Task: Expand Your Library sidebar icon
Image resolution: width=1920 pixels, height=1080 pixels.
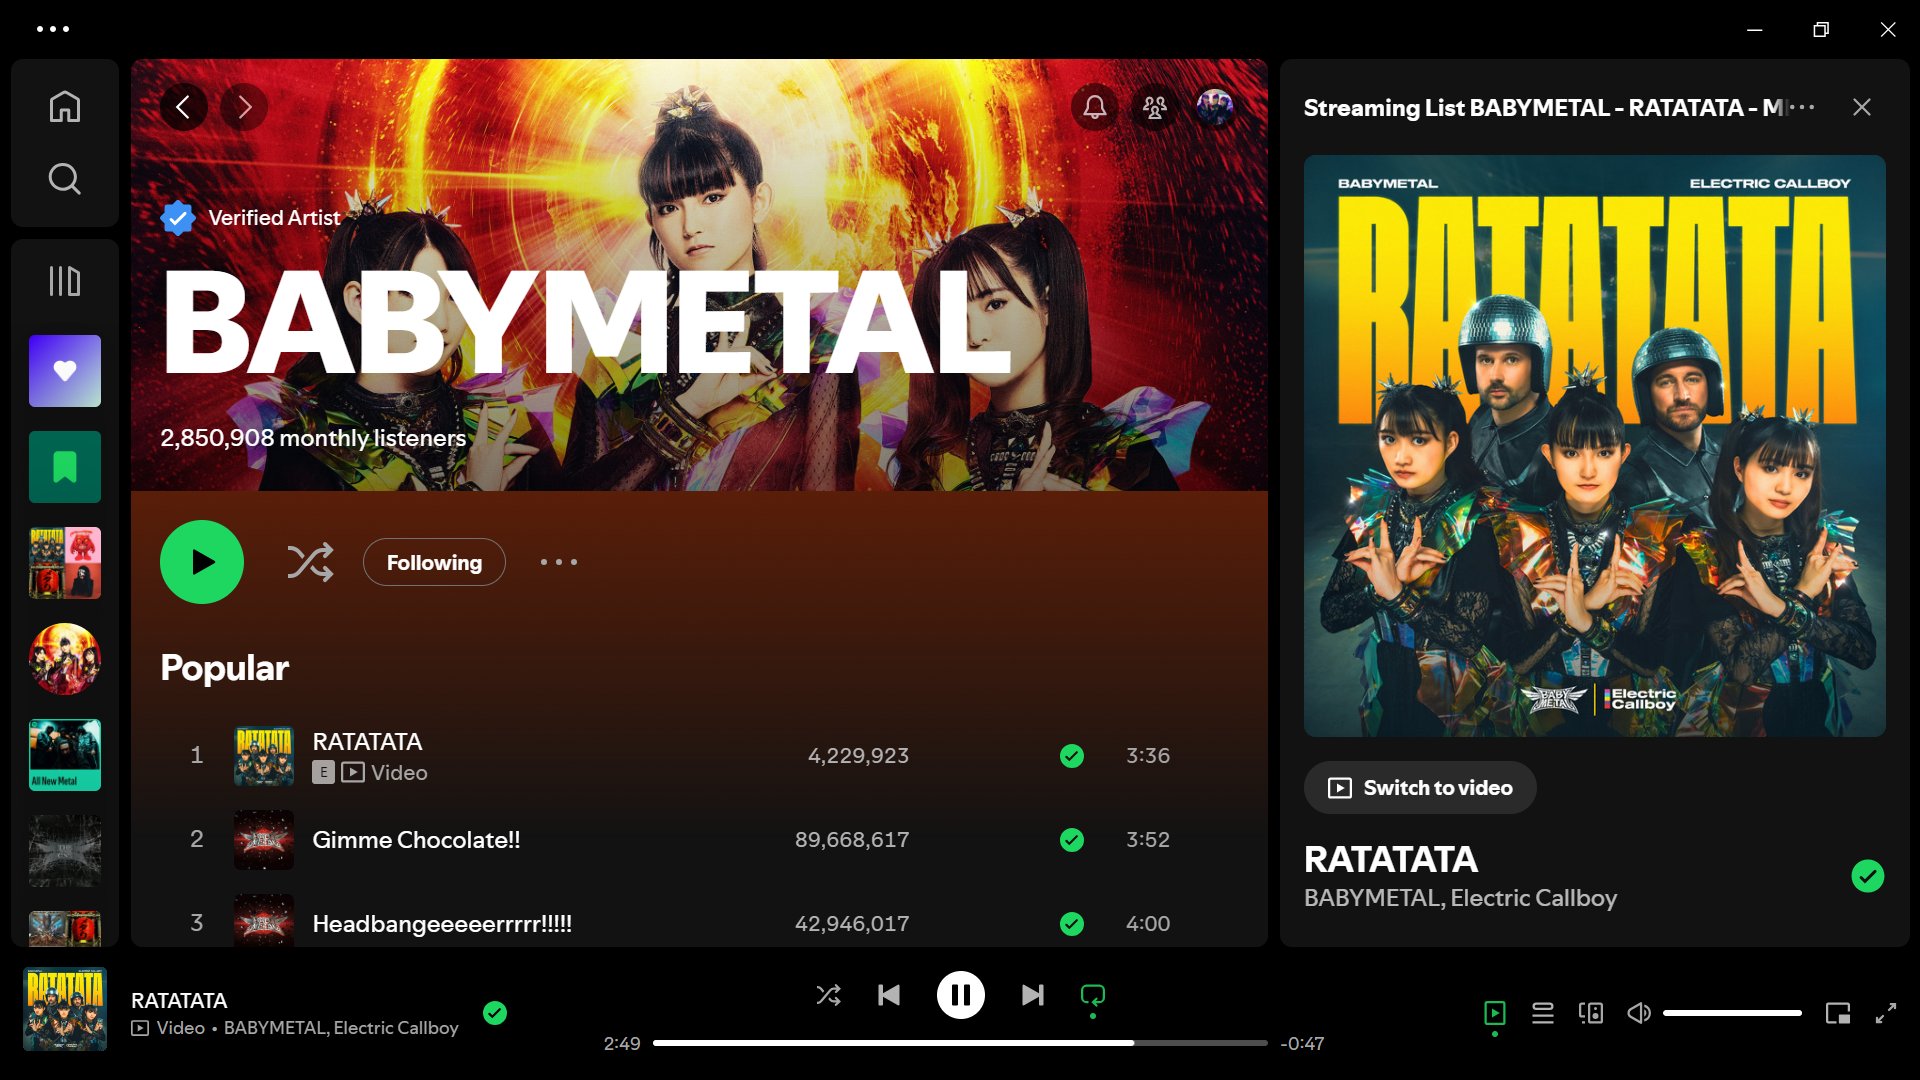Action: point(65,281)
